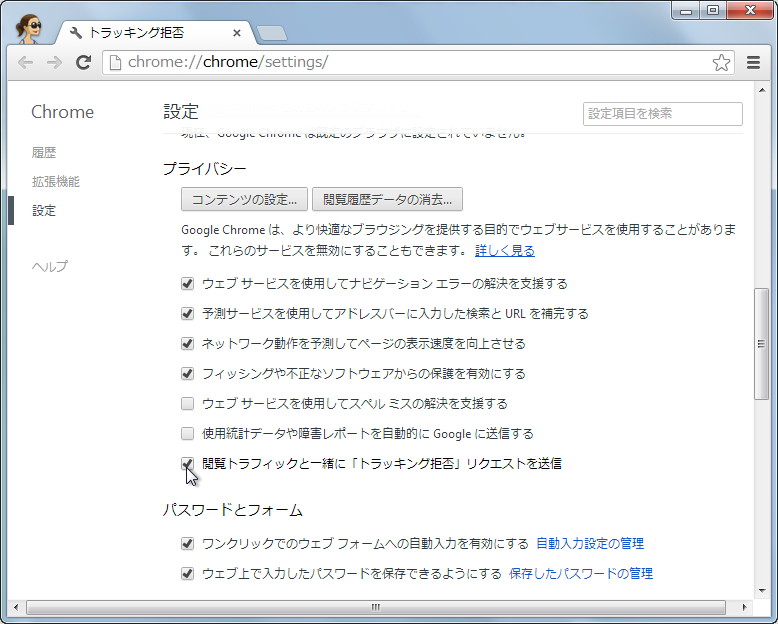Click the horizontal scrollbar right arrow
The width and height of the screenshot is (778, 624).
pyautogui.click(x=744, y=607)
